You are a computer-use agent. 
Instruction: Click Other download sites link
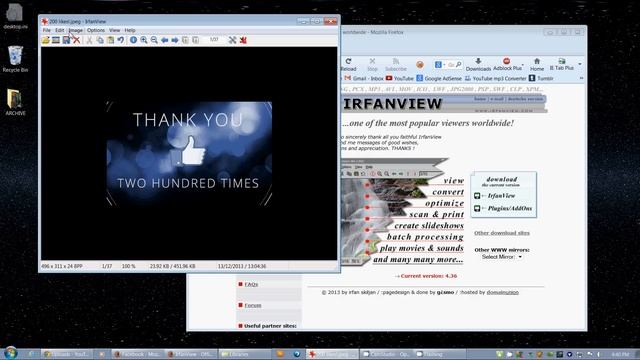[502, 233]
